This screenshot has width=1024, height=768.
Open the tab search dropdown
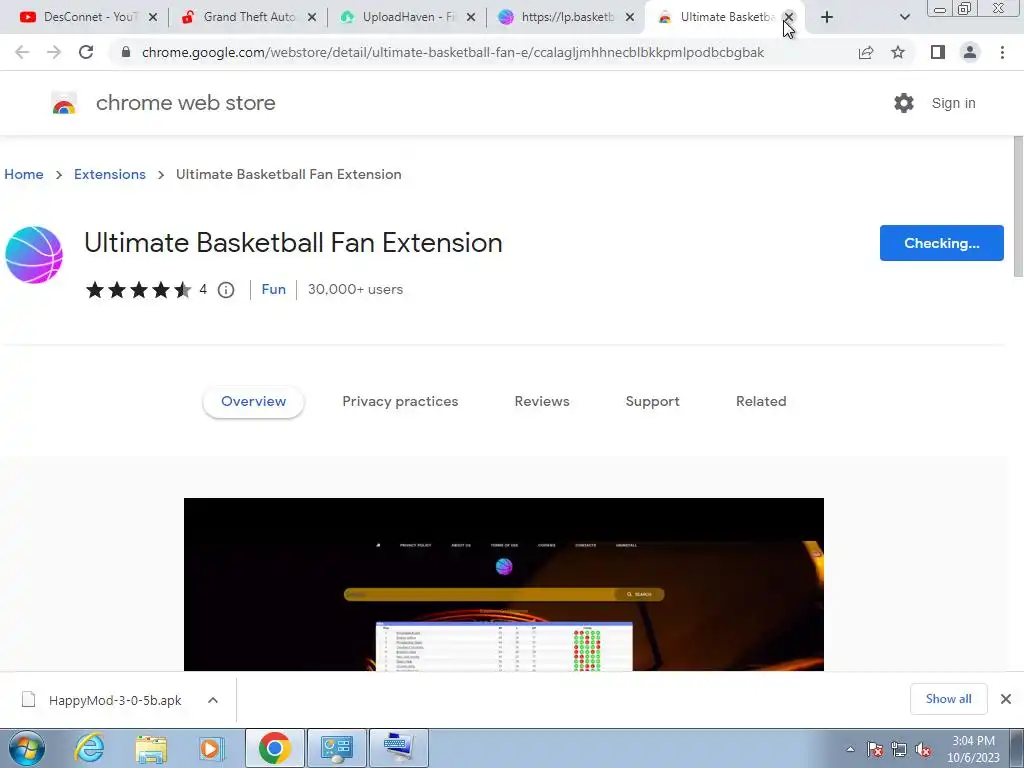coord(904,17)
